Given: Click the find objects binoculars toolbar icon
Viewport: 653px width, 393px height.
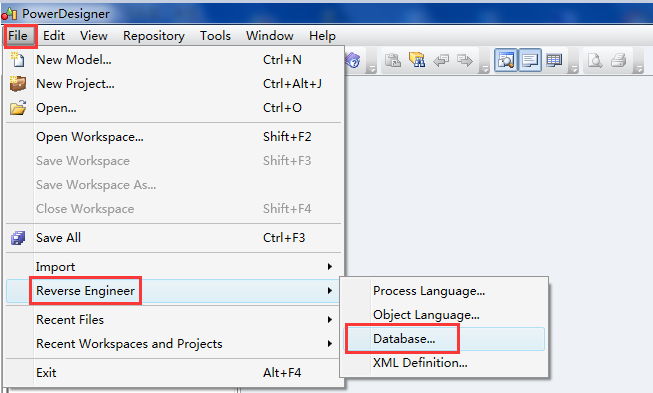Looking at the screenshot, I should 417,60.
